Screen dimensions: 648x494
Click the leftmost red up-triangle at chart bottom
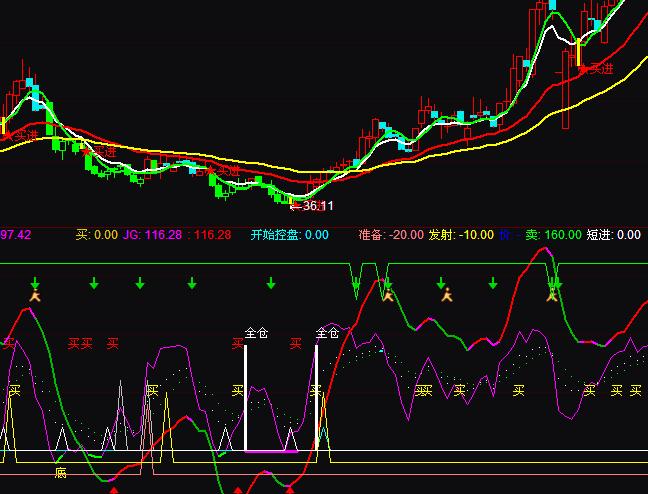[x=113, y=490]
